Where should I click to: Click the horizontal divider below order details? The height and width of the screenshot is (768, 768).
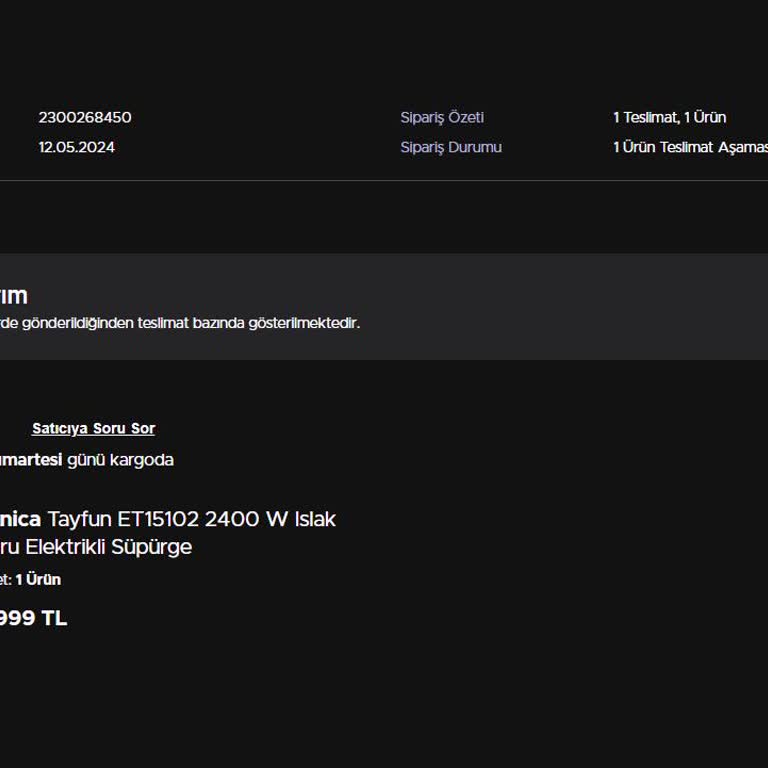384,181
